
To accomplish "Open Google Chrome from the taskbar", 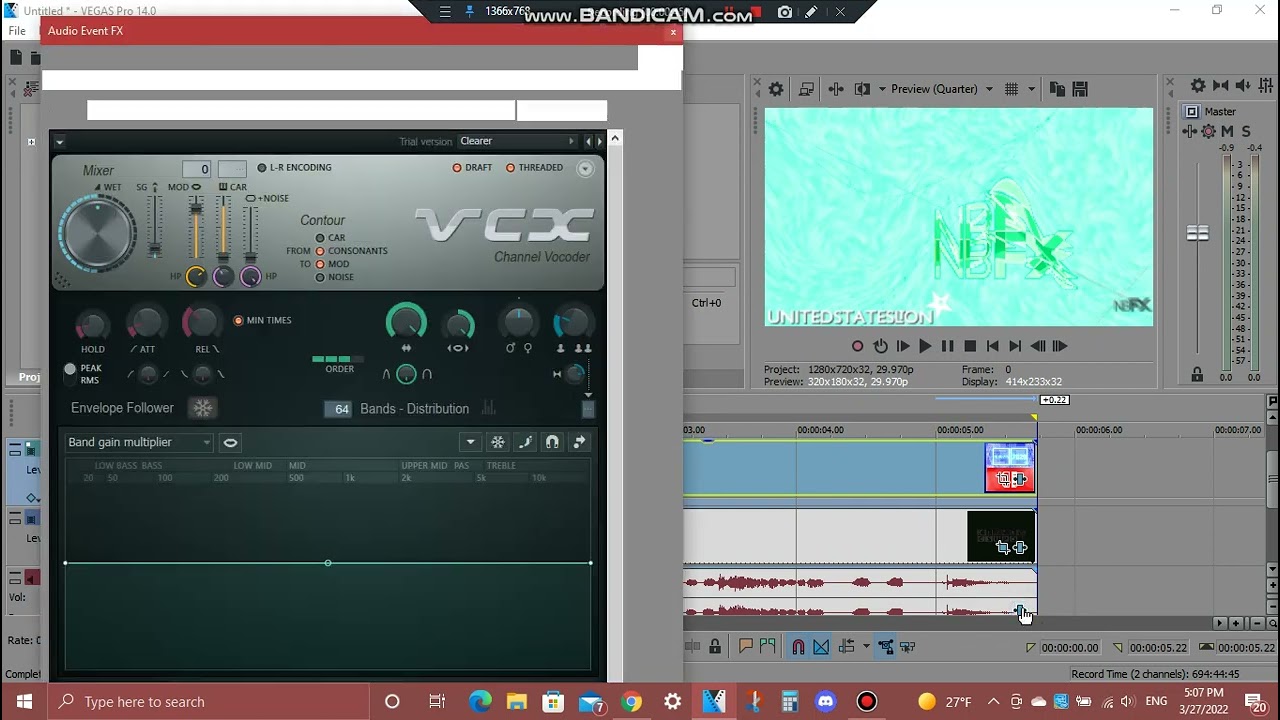I will tap(630, 701).
